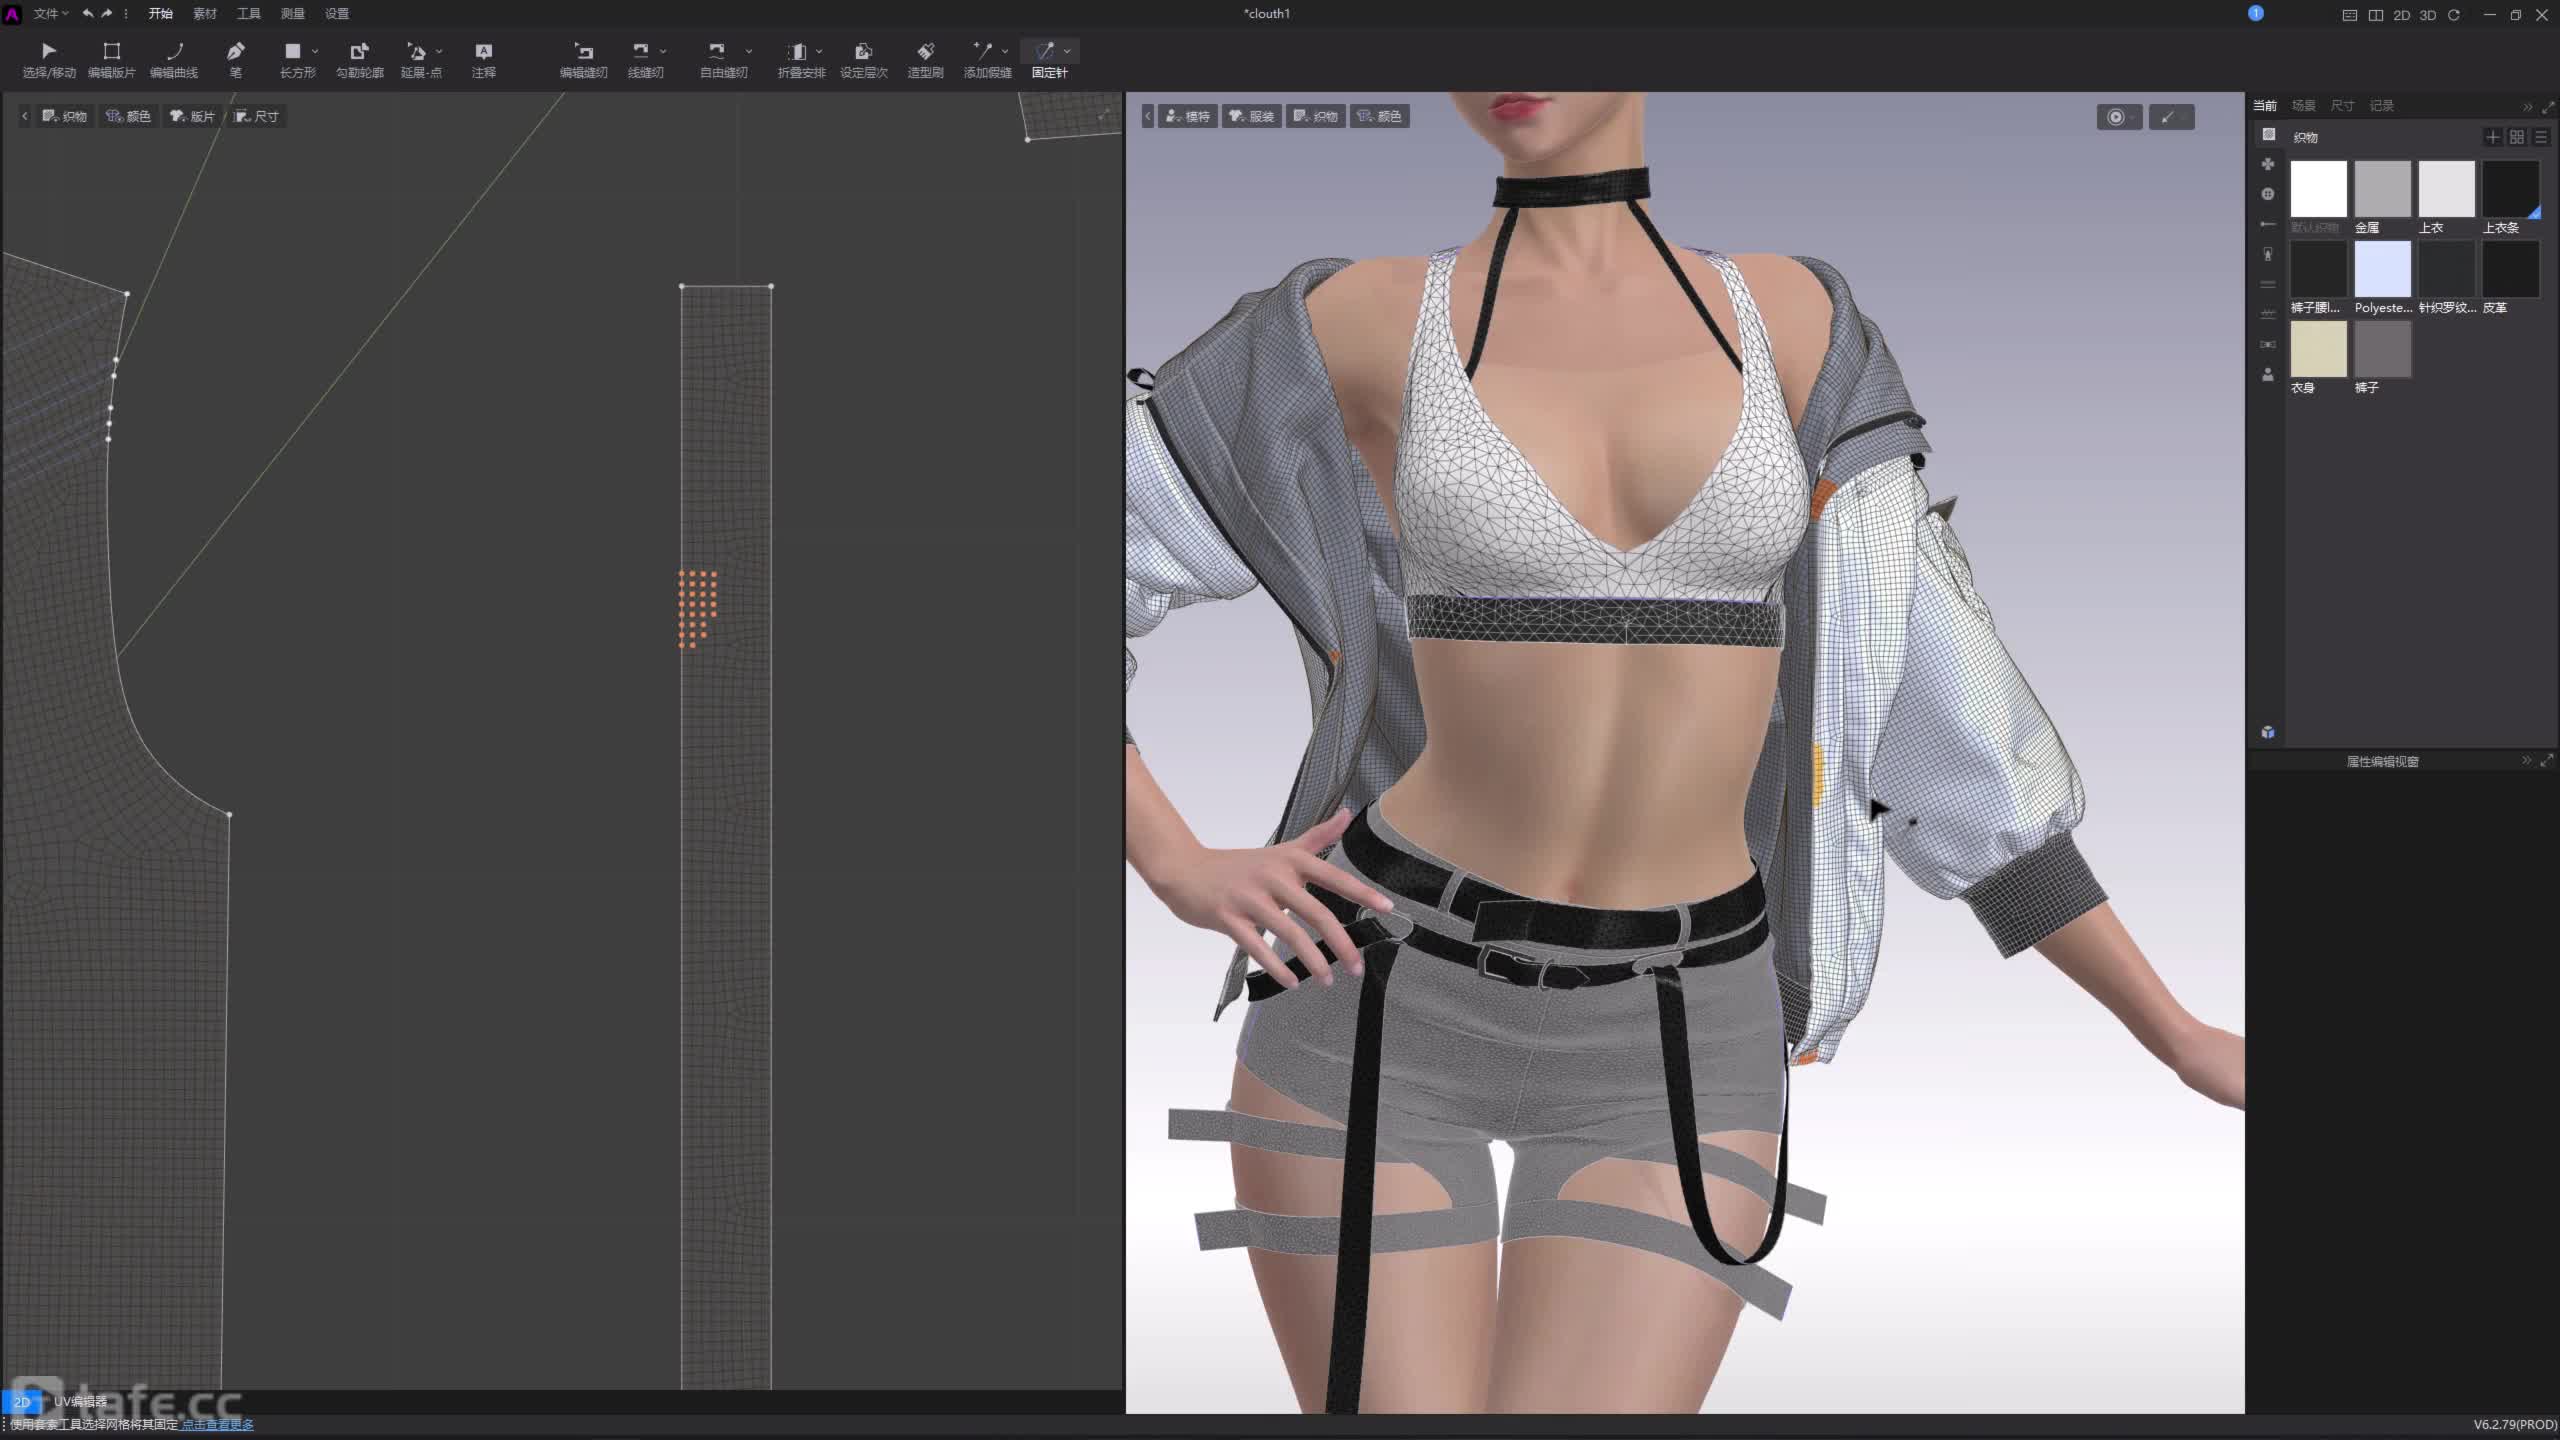The height and width of the screenshot is (1440, 2560).
Task: Toggle 模特 avatar display in 3D view
Action: 1188,116
